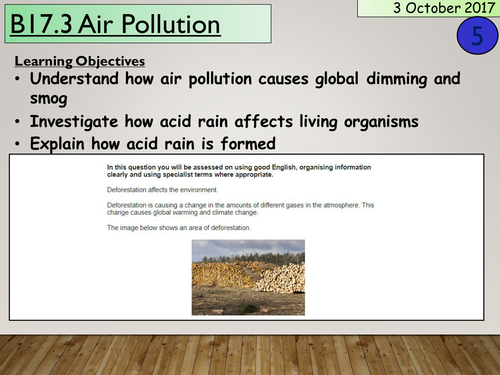Click the Explain how acid rain is formed line

pyautogui.click(x=153, y=144)
